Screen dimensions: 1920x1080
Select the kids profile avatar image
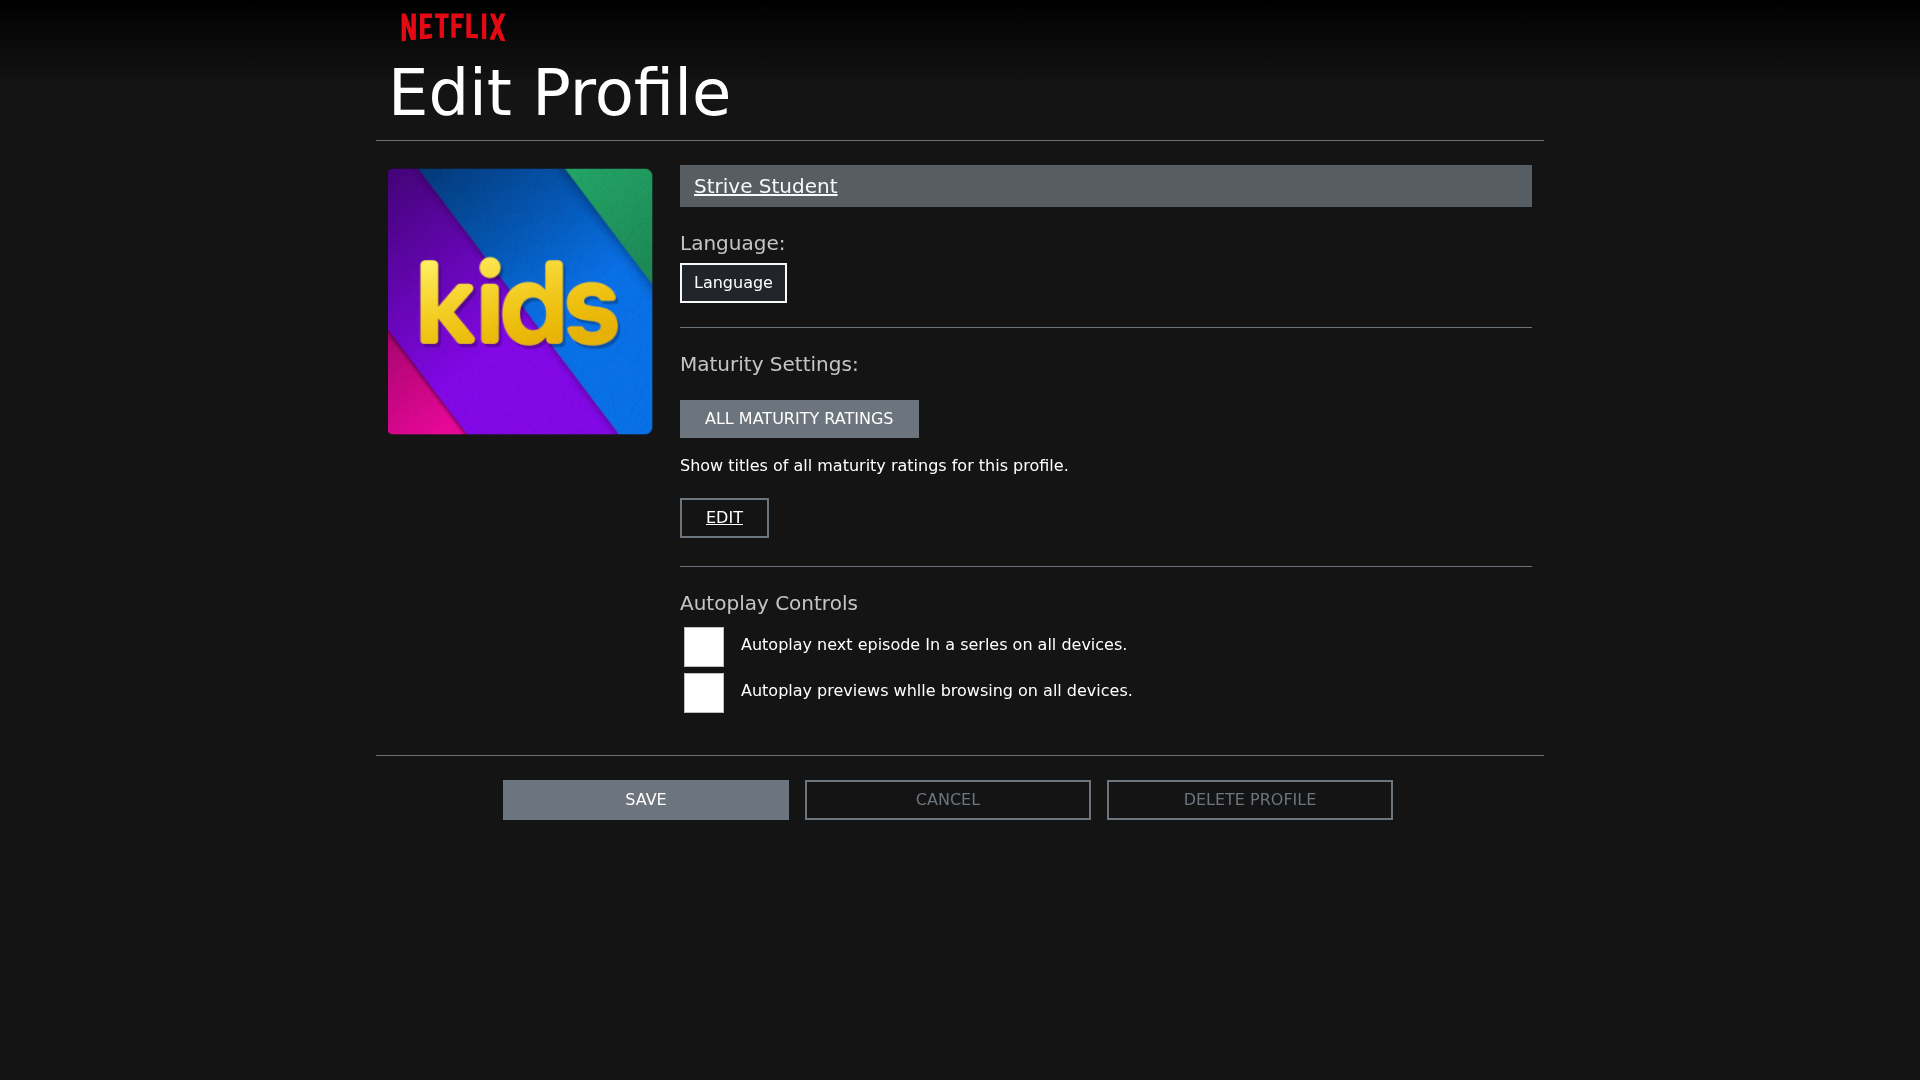click(520, 301)
